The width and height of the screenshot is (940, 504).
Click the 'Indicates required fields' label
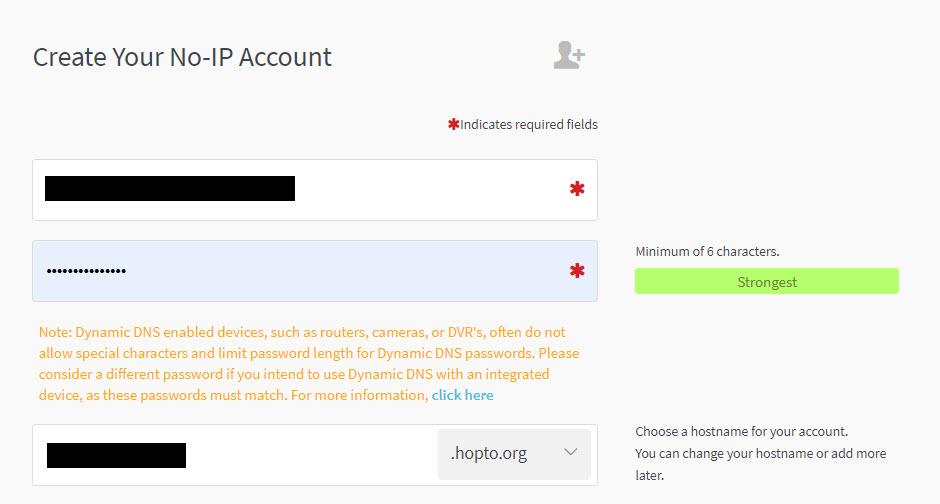click(529, 125)
